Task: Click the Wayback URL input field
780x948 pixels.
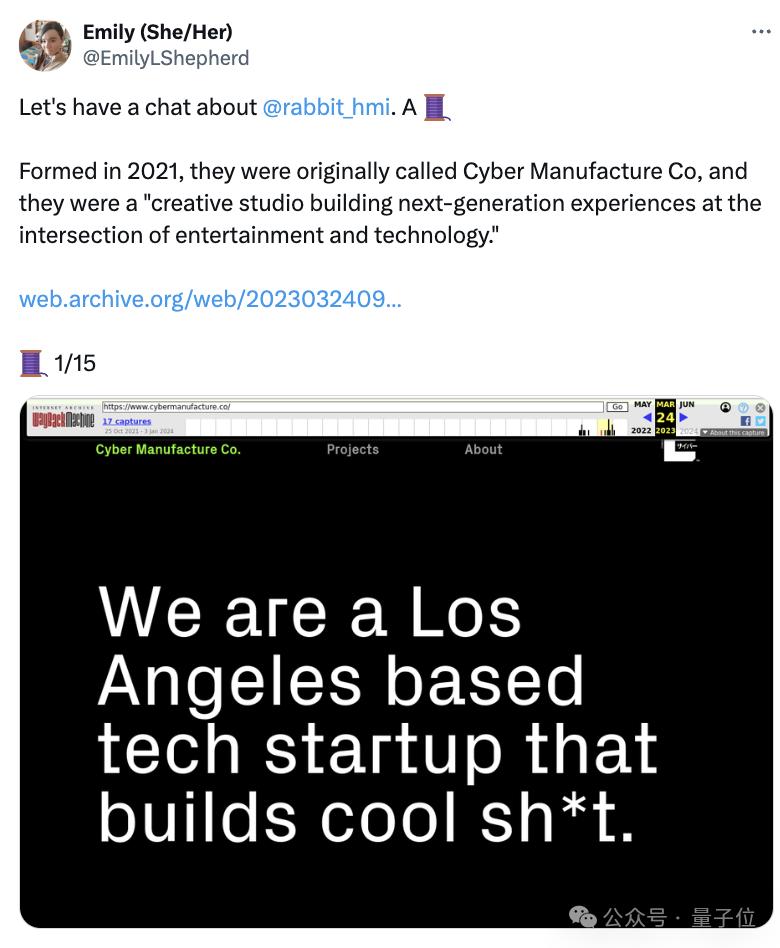Action: pyautogui.click(x=353, y=407)
